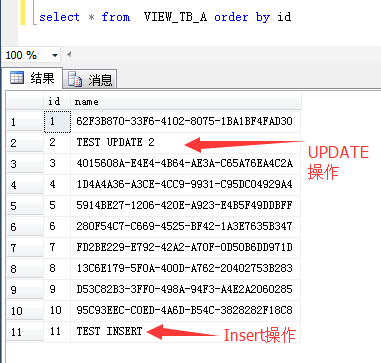This screenshot has height=363, width=381.
Task: Click the id cell of row 10
Action: (x=57, y=311)
